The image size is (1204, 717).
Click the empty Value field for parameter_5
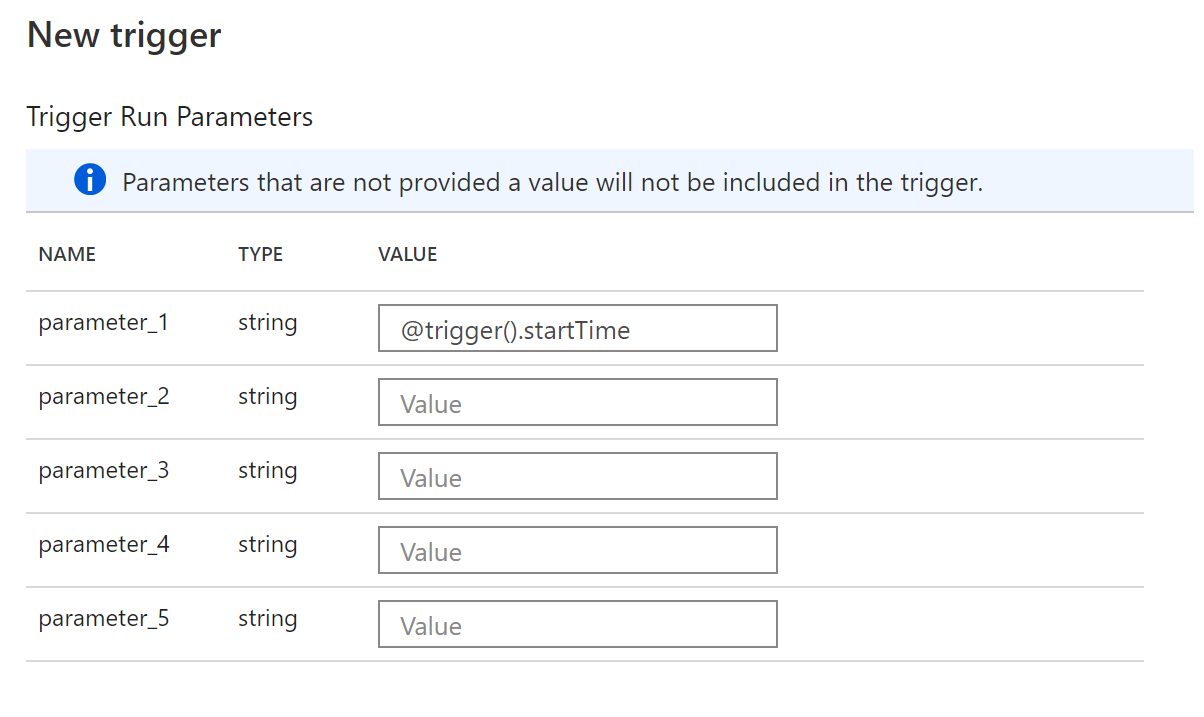click(x=578, y=624)
